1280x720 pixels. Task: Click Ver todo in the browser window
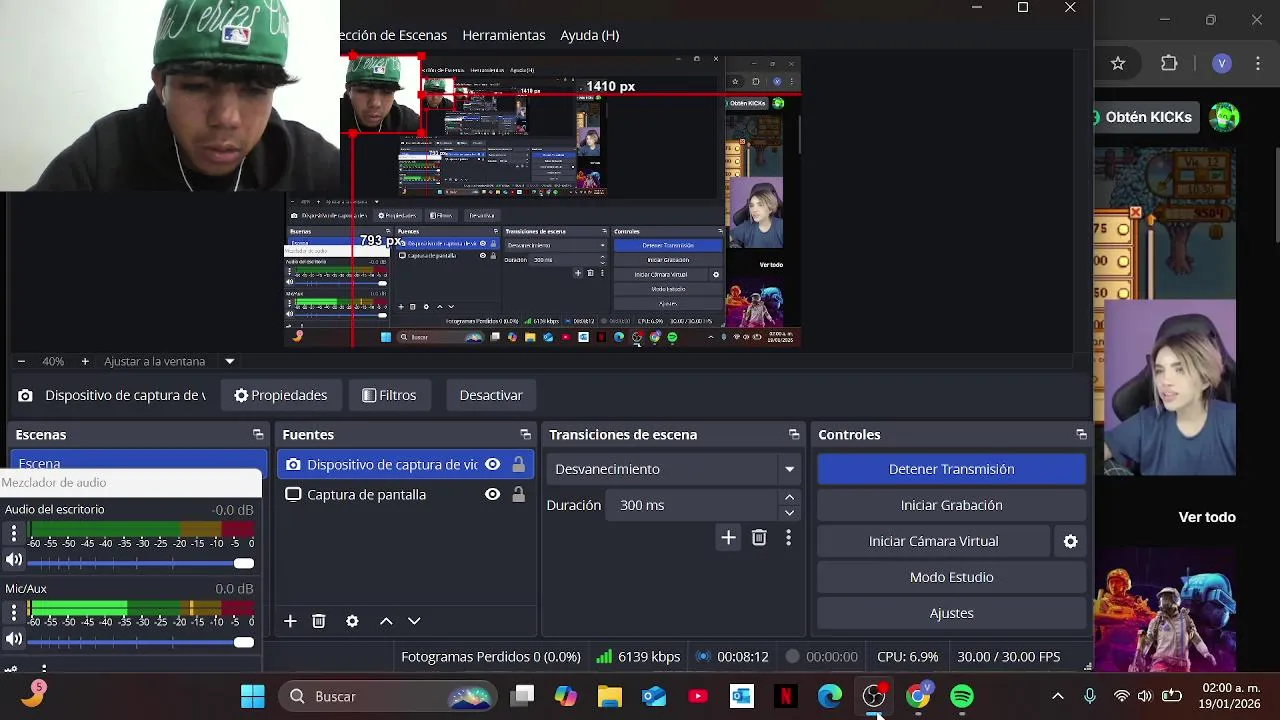(1207, 517)
